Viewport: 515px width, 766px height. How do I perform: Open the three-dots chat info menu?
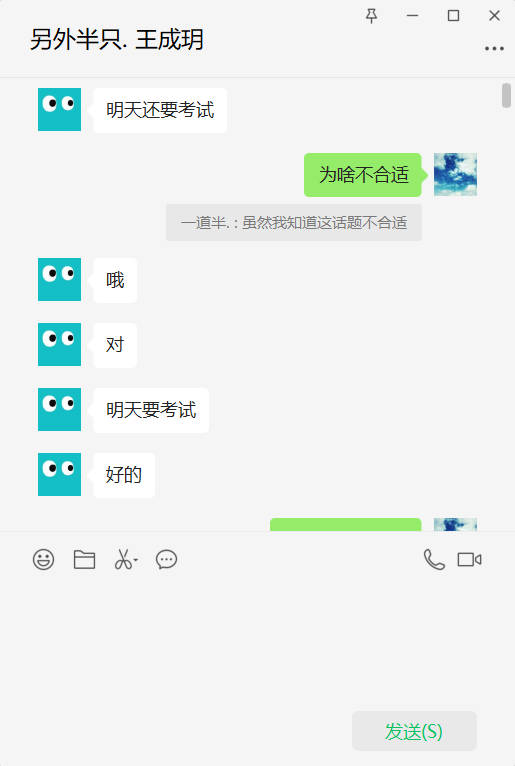[494, 48]
